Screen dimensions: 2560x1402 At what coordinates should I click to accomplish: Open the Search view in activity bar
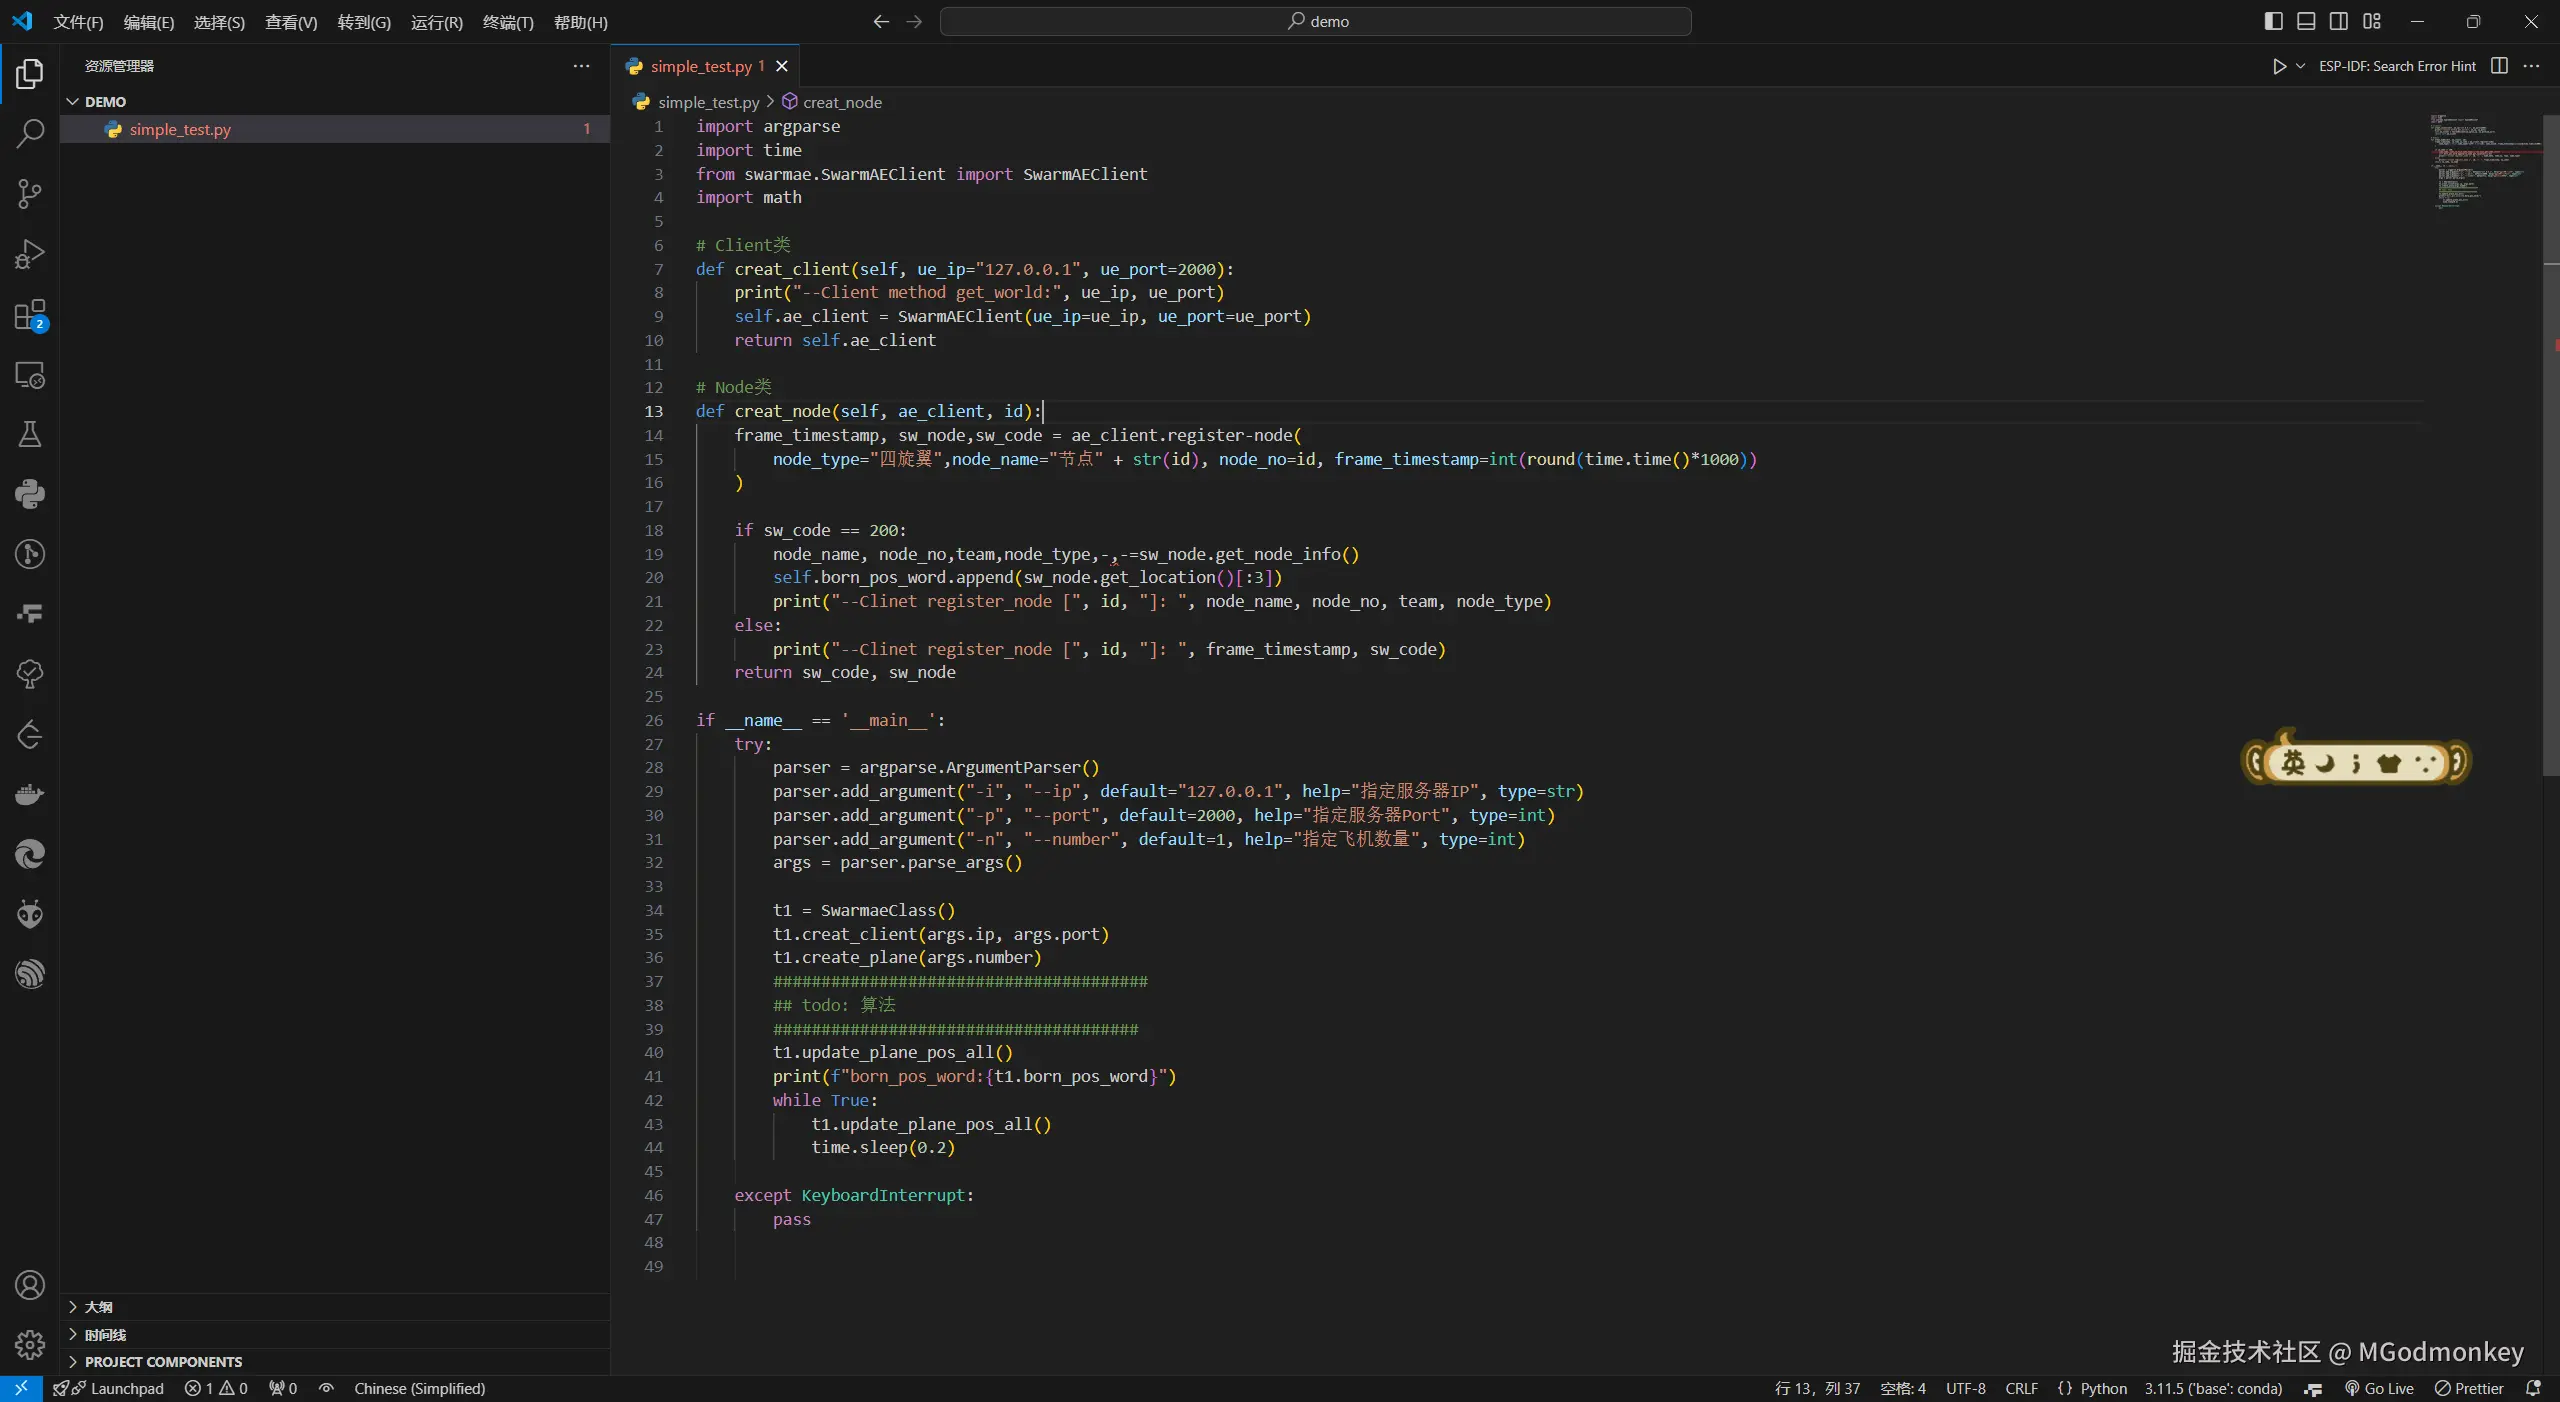pyautogui.click(x=30, y=133)
